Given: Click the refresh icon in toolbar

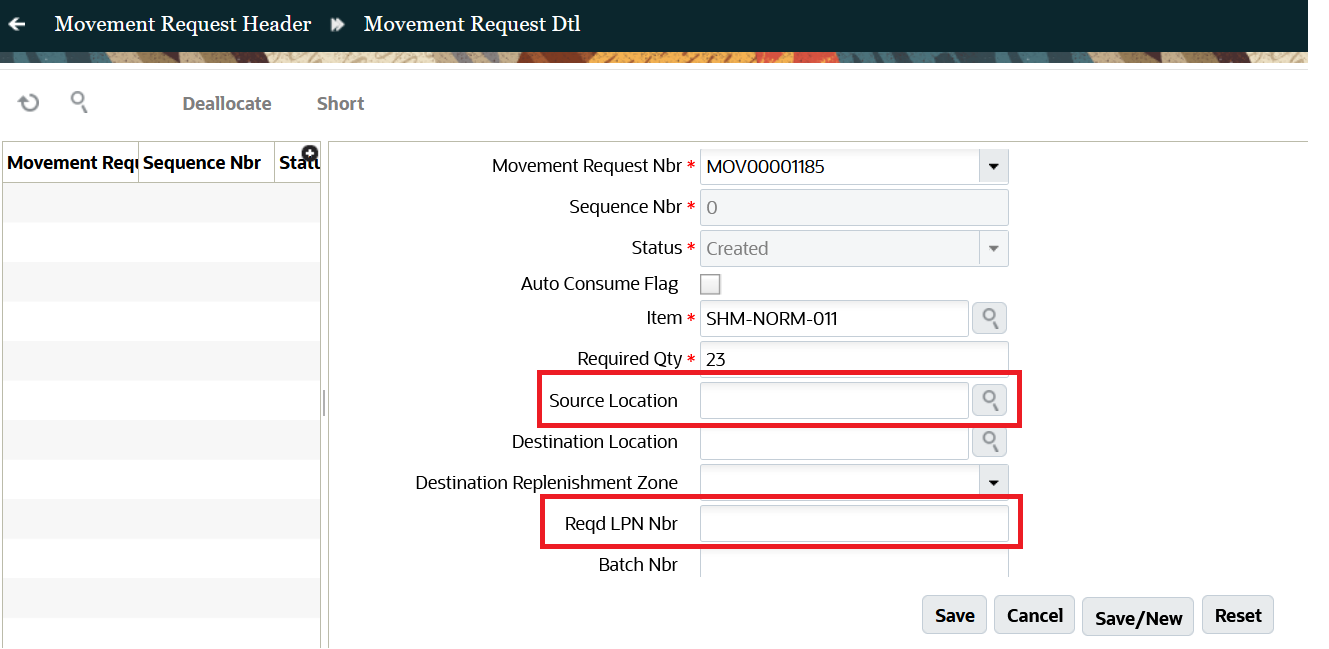Looking at the screenshot, I should coord(29,103).
